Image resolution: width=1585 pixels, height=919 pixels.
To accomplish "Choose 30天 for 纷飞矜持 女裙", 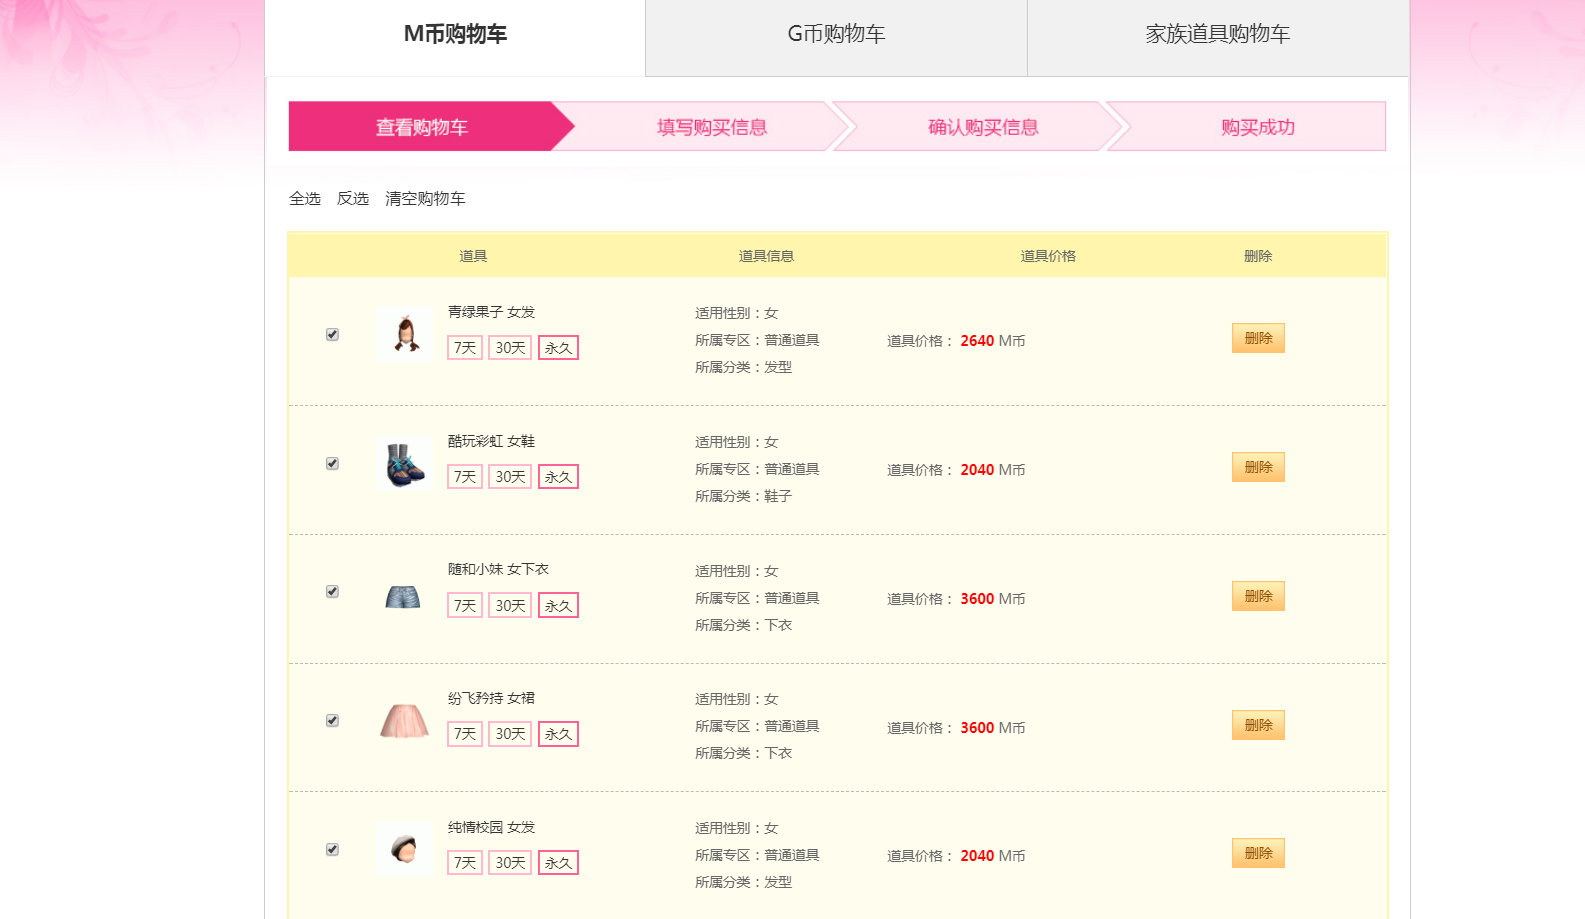I will point(510,734).
